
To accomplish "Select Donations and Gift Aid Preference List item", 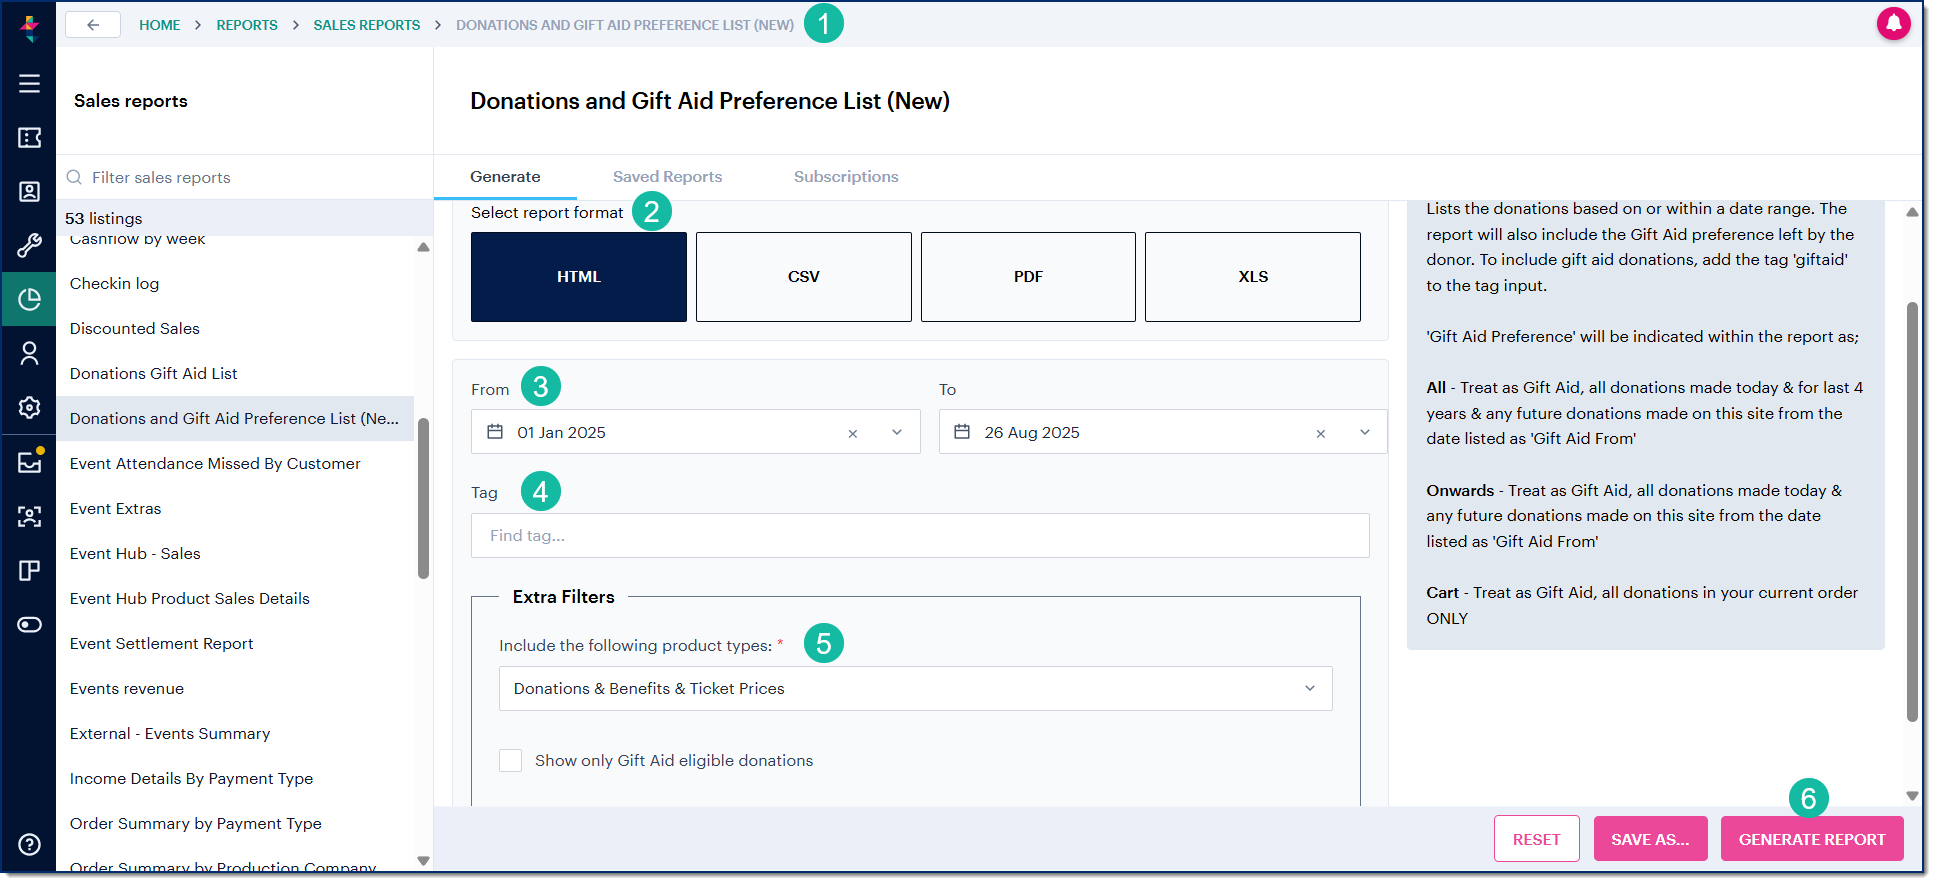I will tap(235, 418).
